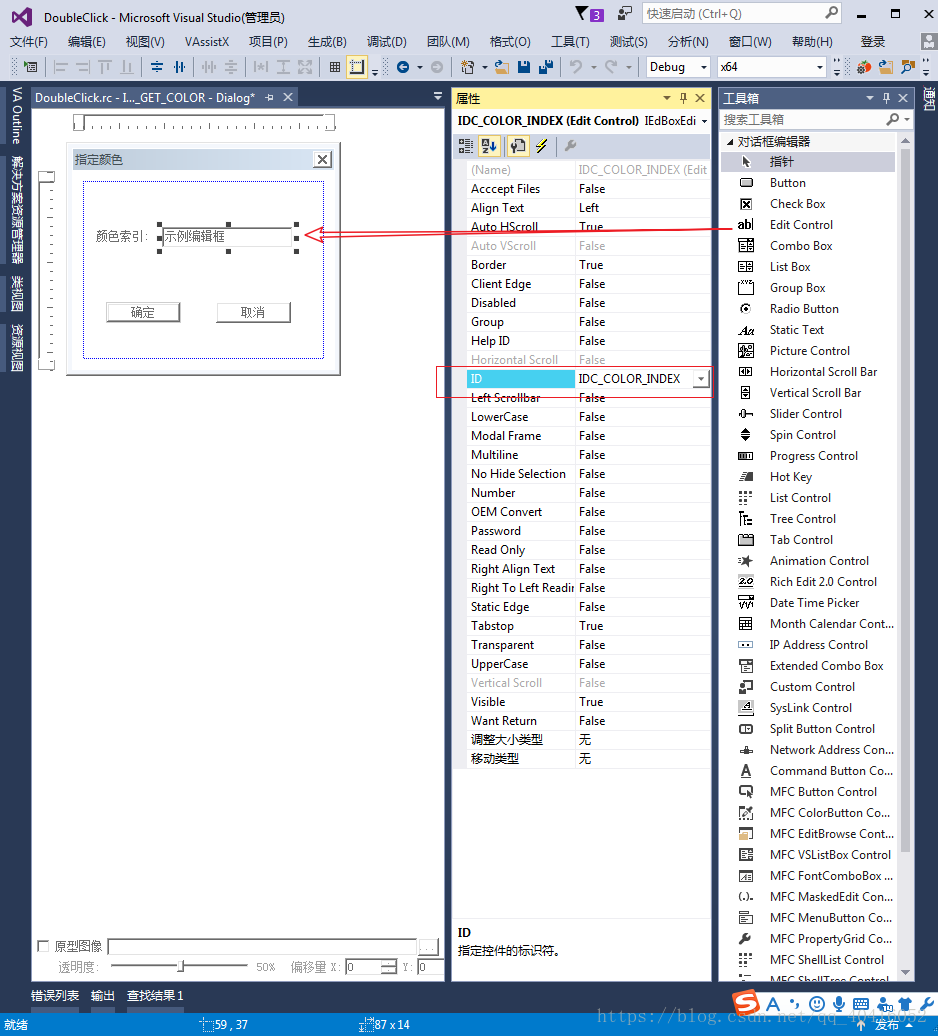Click the Control Events lightning icon
The width and height of the screenshot is (938, 1036).
tap(542, 146)
